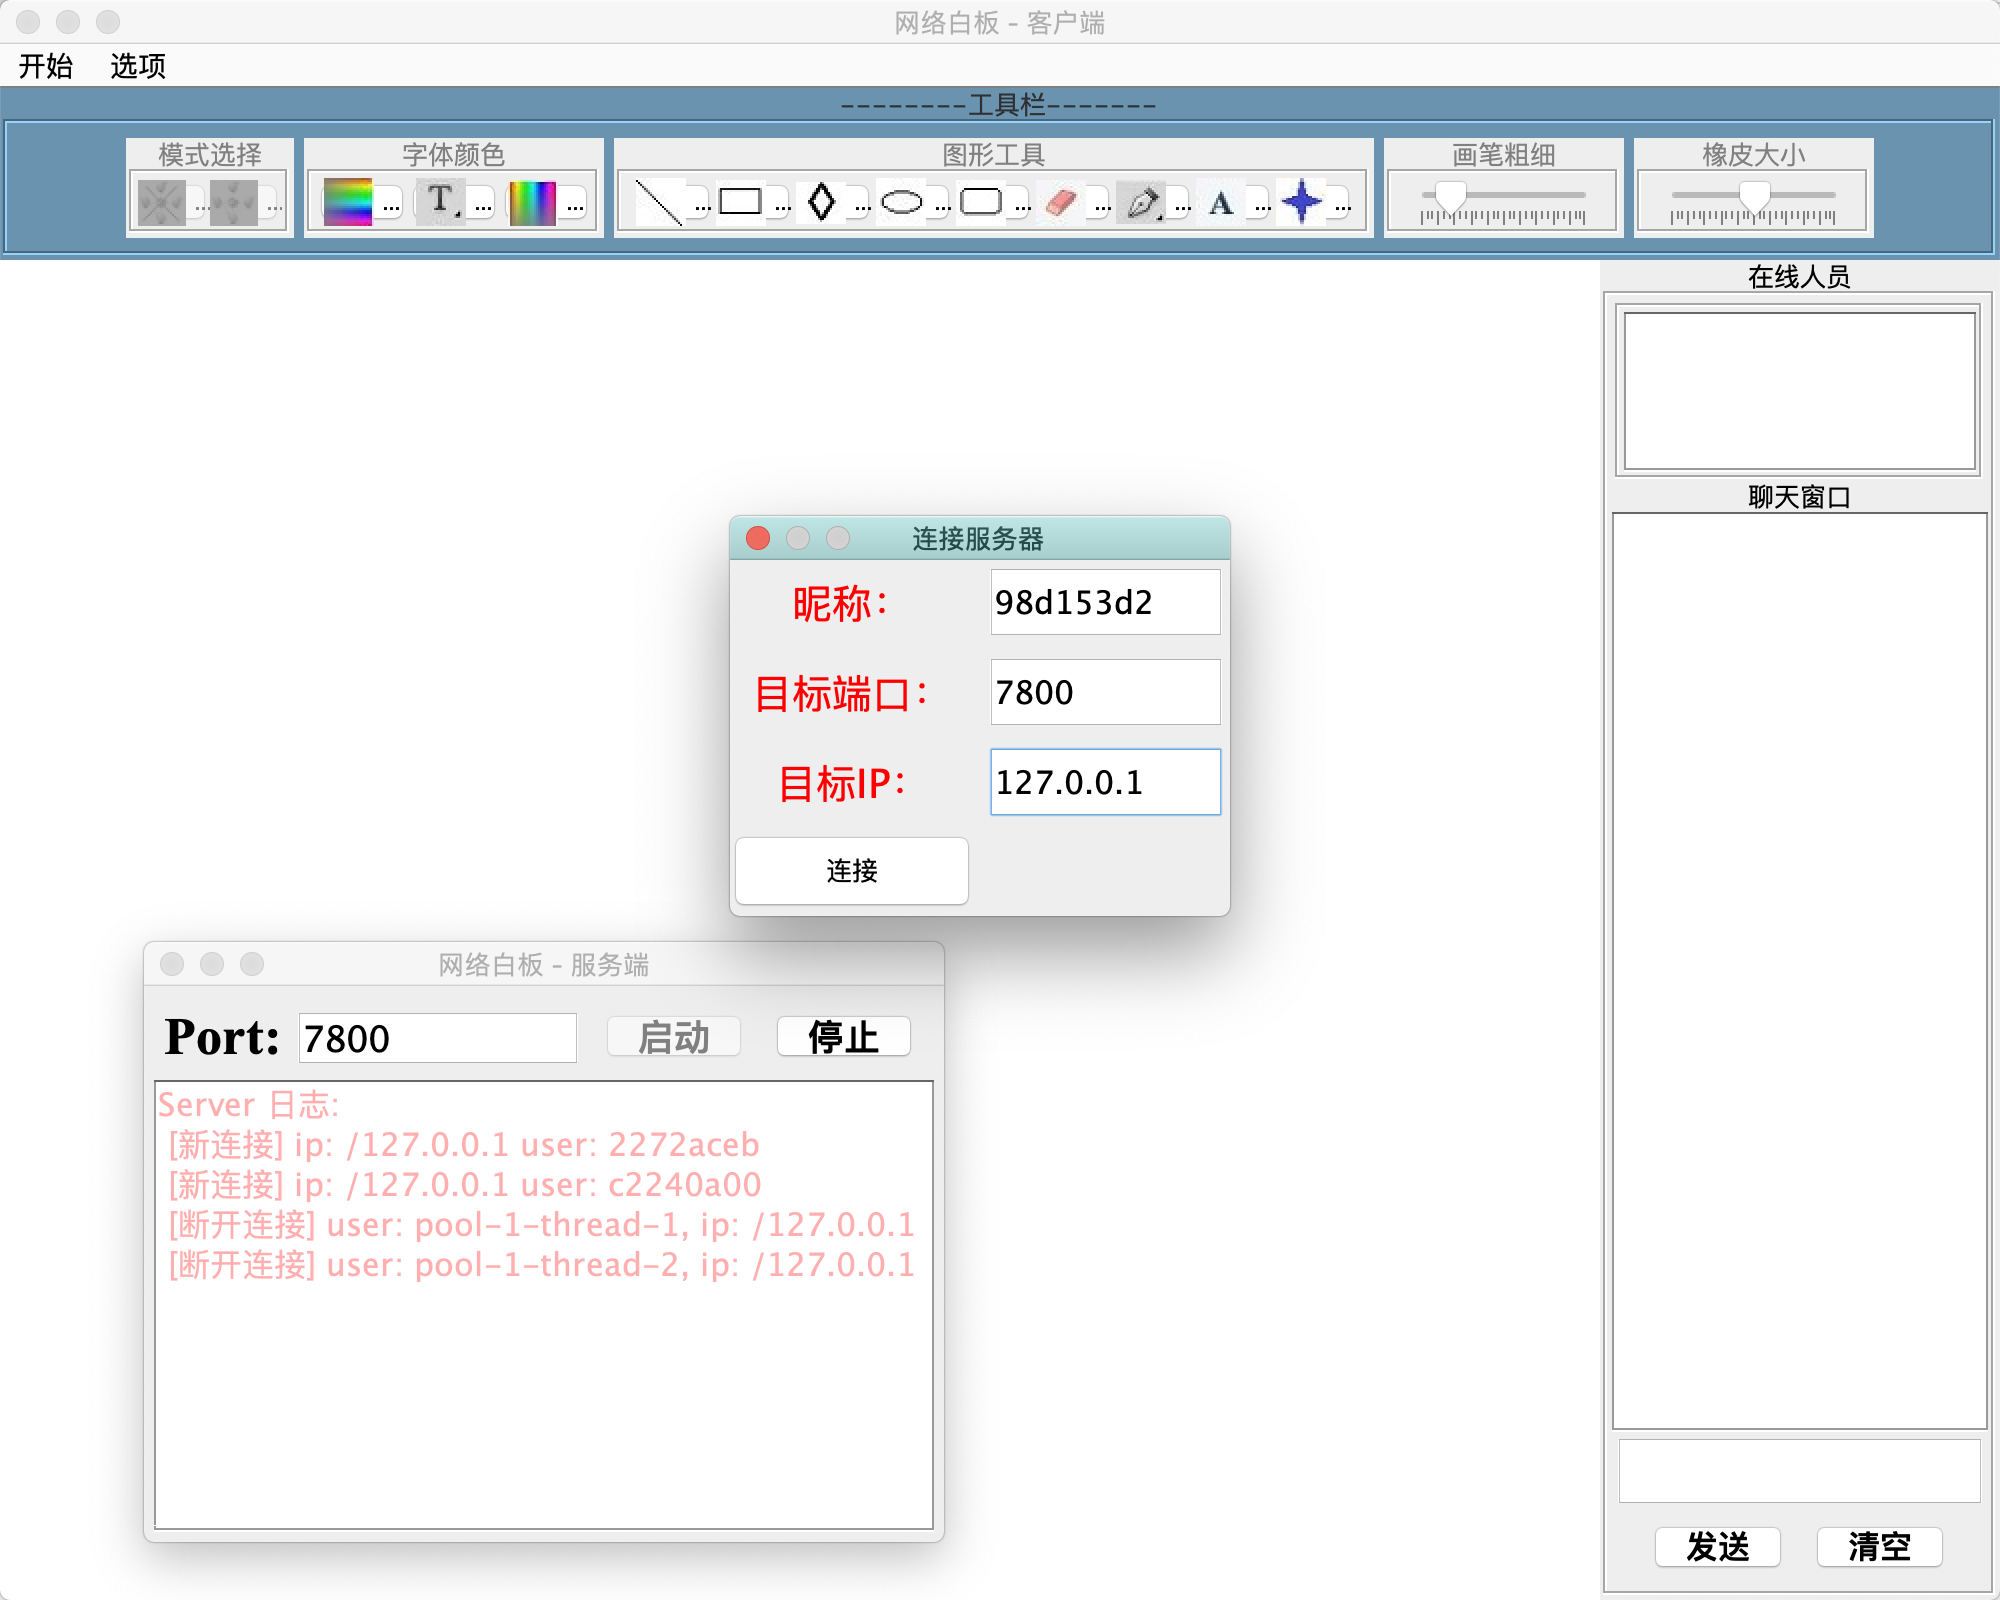The width and height of the screenshot is (2000, 1600).
Task: Click the 目标端口 field showing 7800
Action: click(1105, 692)
